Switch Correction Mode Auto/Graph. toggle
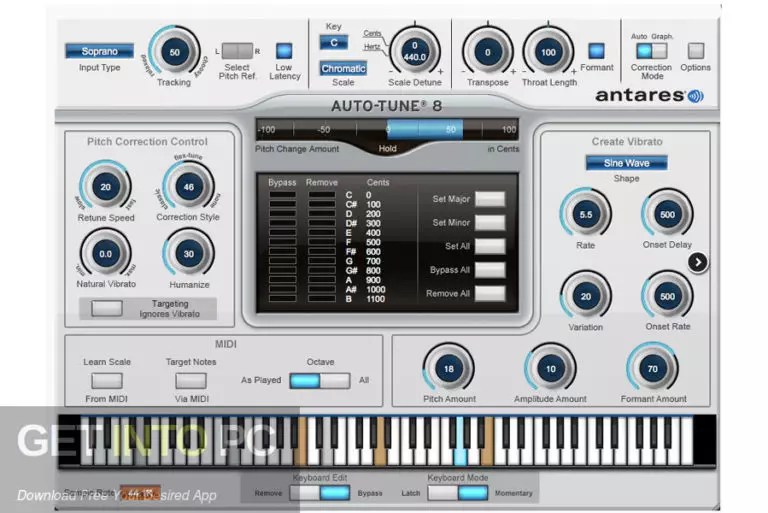768x513 pixels. 651,50
